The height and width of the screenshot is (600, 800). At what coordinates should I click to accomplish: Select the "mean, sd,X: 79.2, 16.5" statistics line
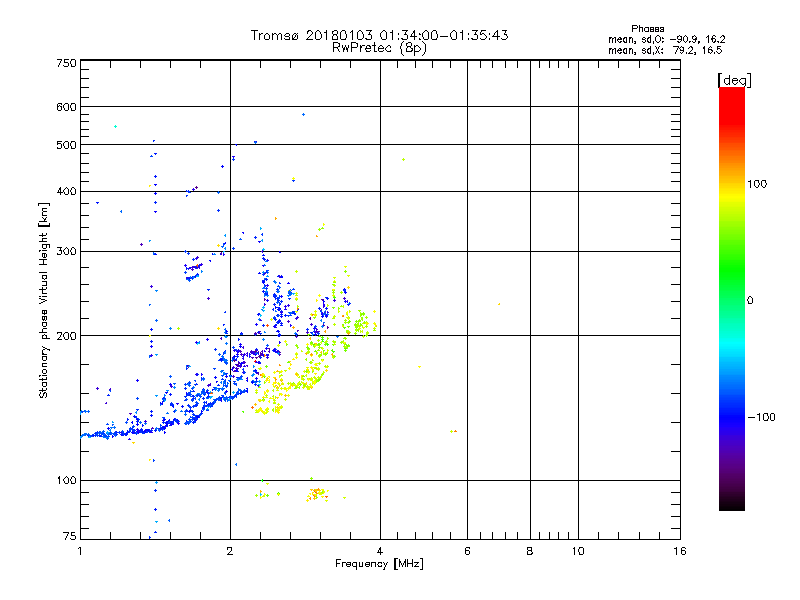click(665, 50)
